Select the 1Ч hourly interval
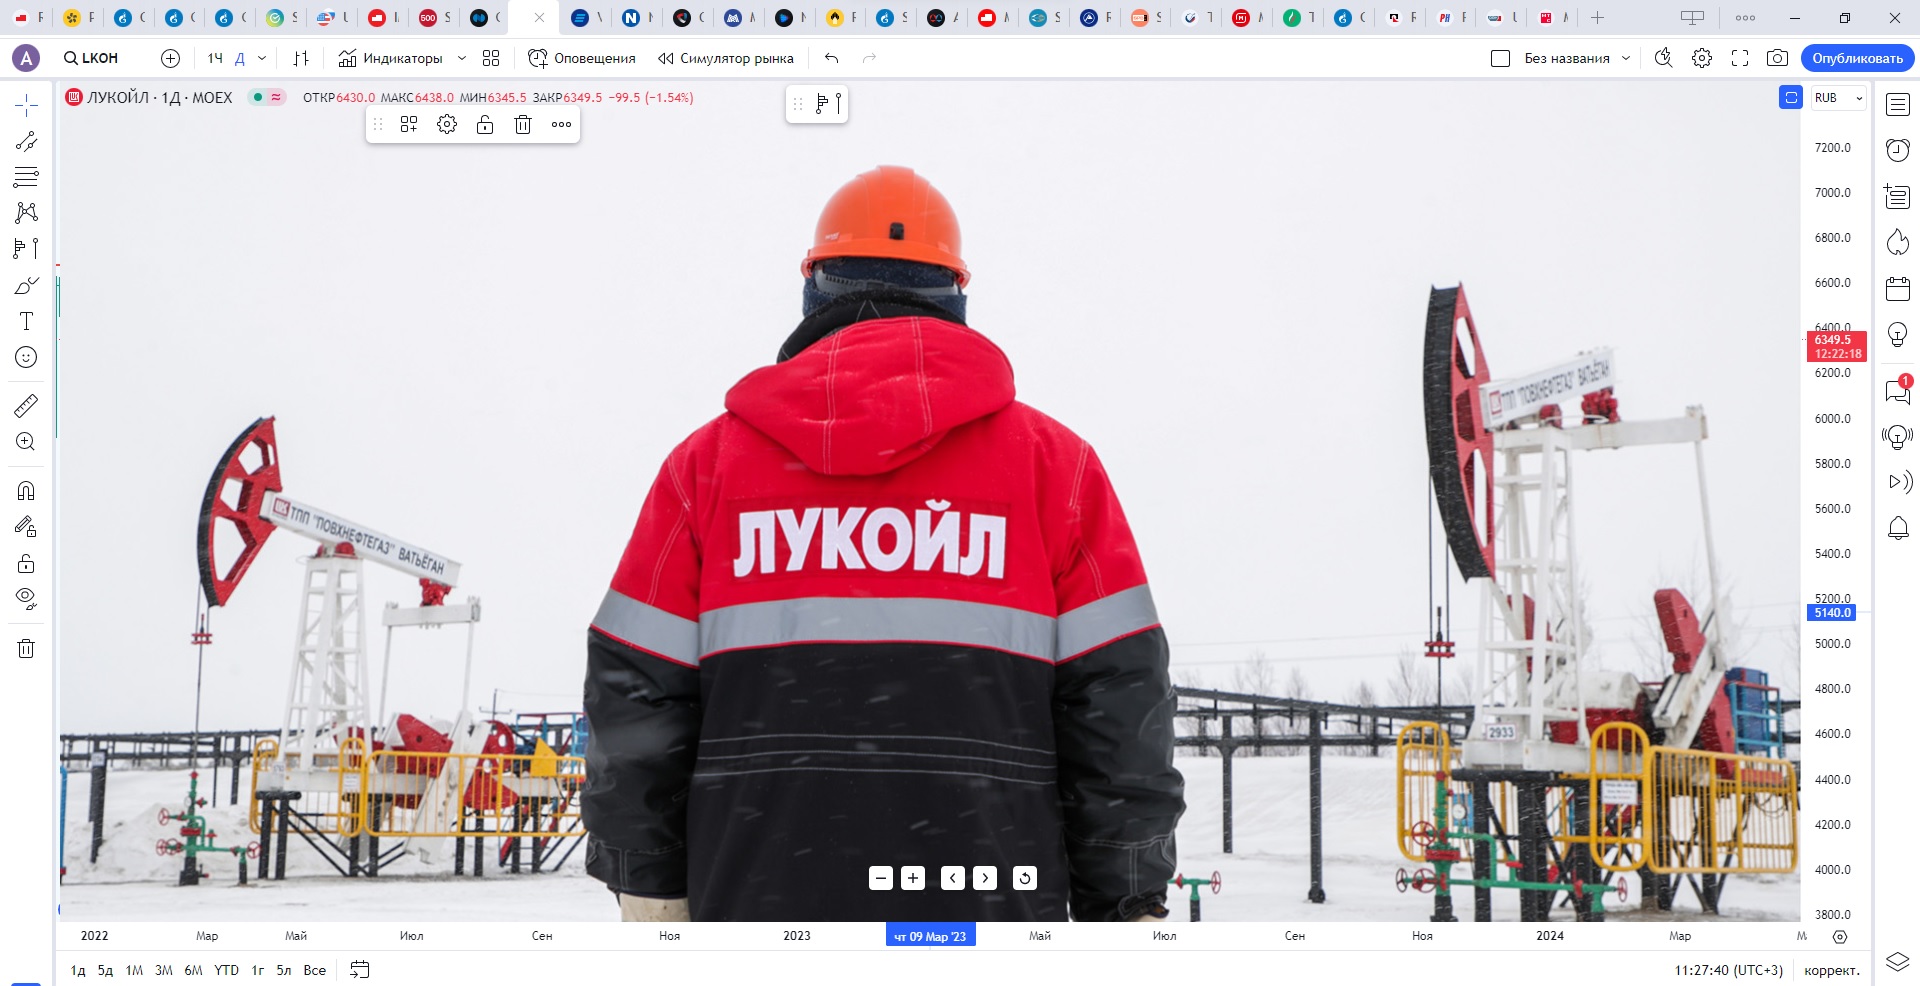This screenshot has height=986, width=1920. (x=215, y=58)
